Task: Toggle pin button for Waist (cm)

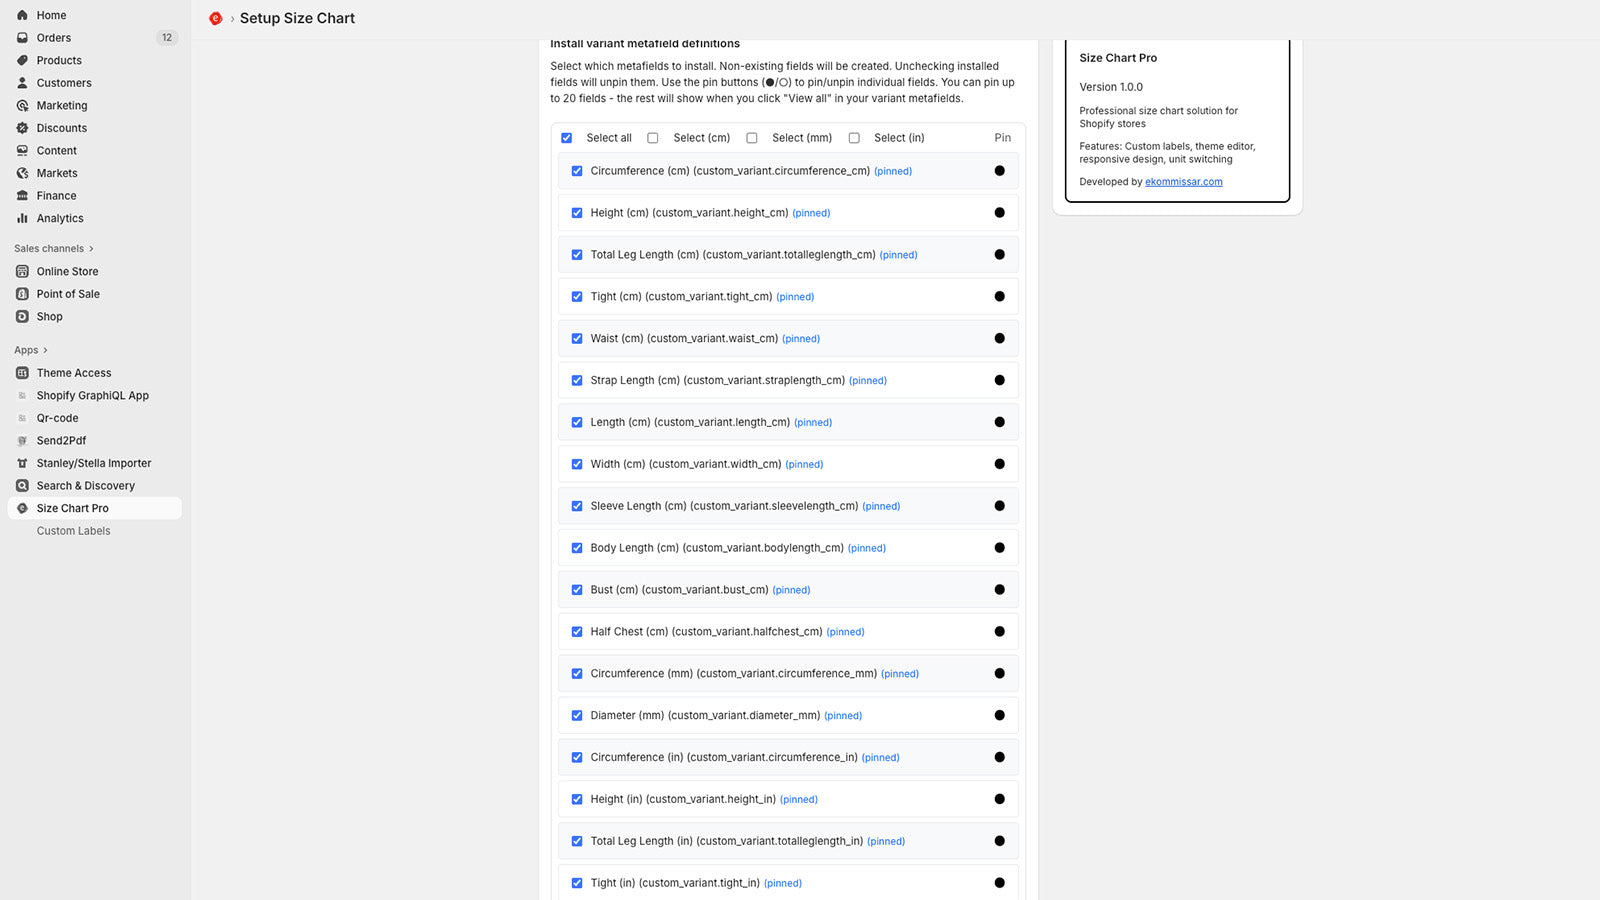Action: pos(999,339)
